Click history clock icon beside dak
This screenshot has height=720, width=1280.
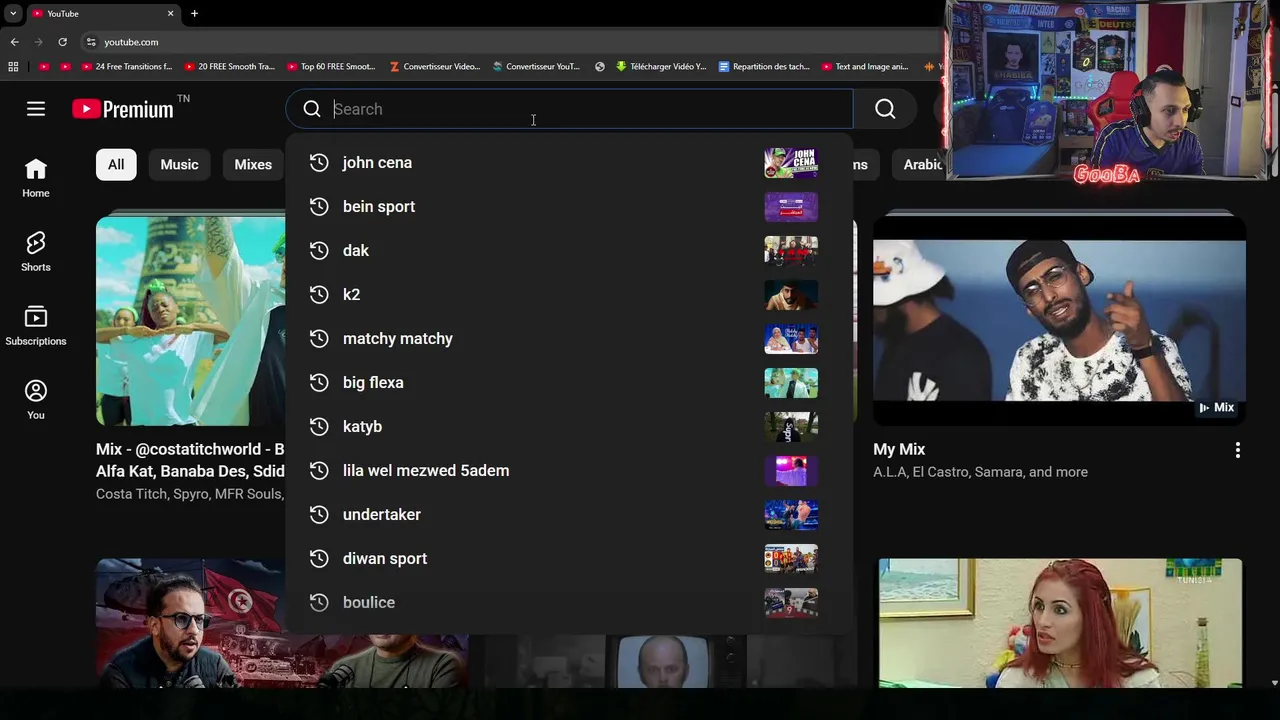click(319, 250)
